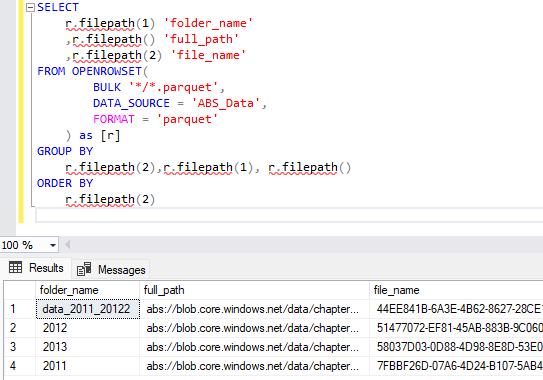Select full_path cell in row 1
Viewport: 543px width, 380px height.
coord(255,309)
